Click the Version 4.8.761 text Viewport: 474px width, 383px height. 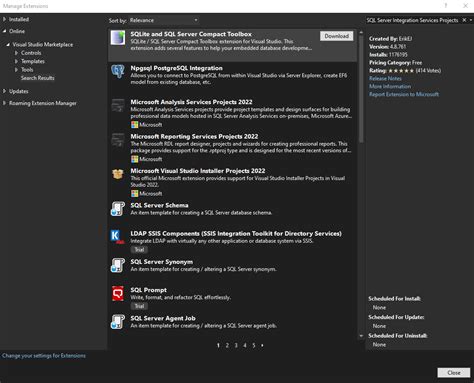pos(387,47)
